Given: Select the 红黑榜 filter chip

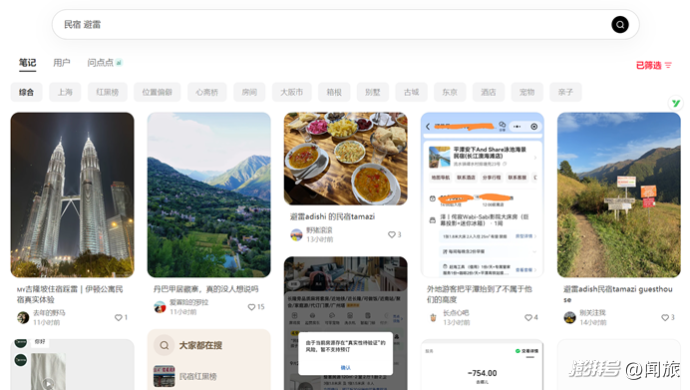Looking at the screenshot, I should pyautogui.click(x=107, y=92).
